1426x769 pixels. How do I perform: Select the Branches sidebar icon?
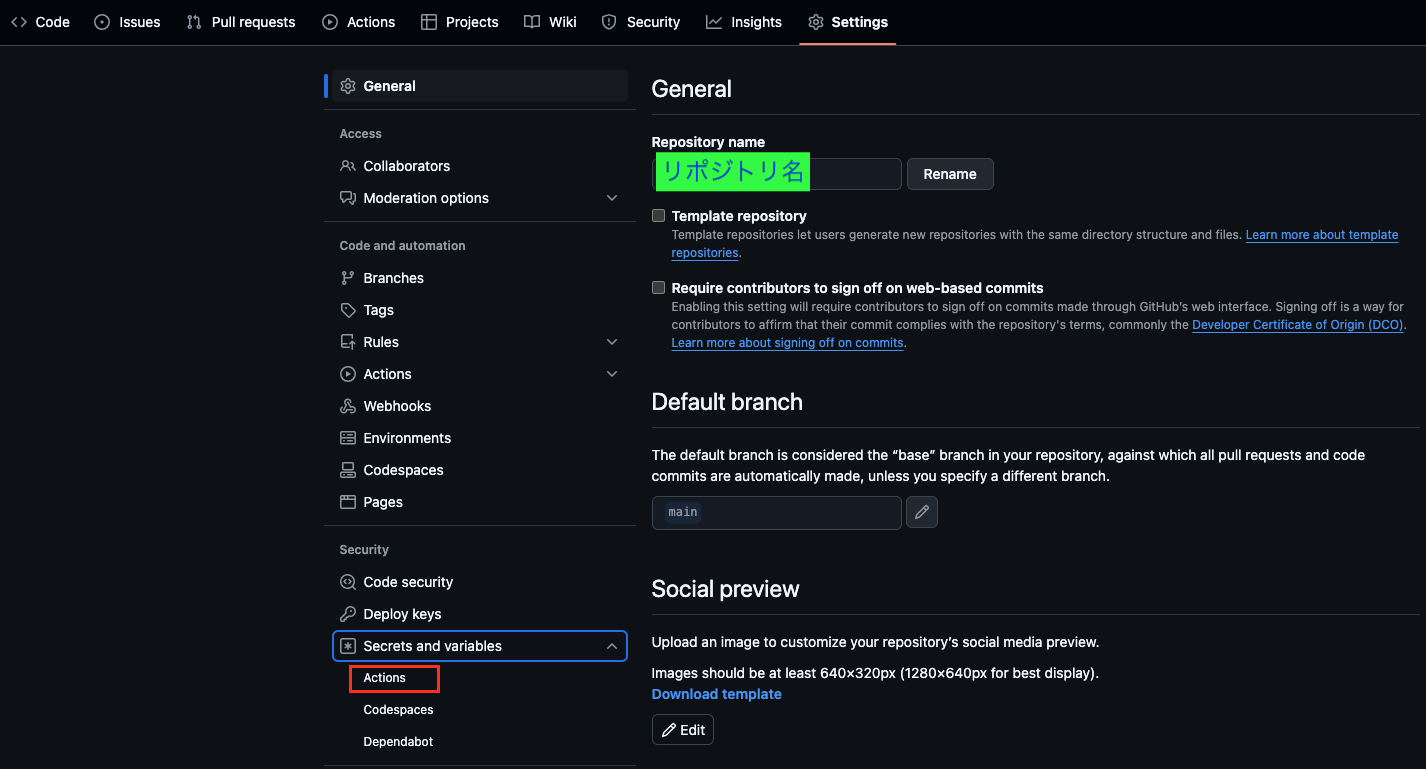(x=348, y=278)
